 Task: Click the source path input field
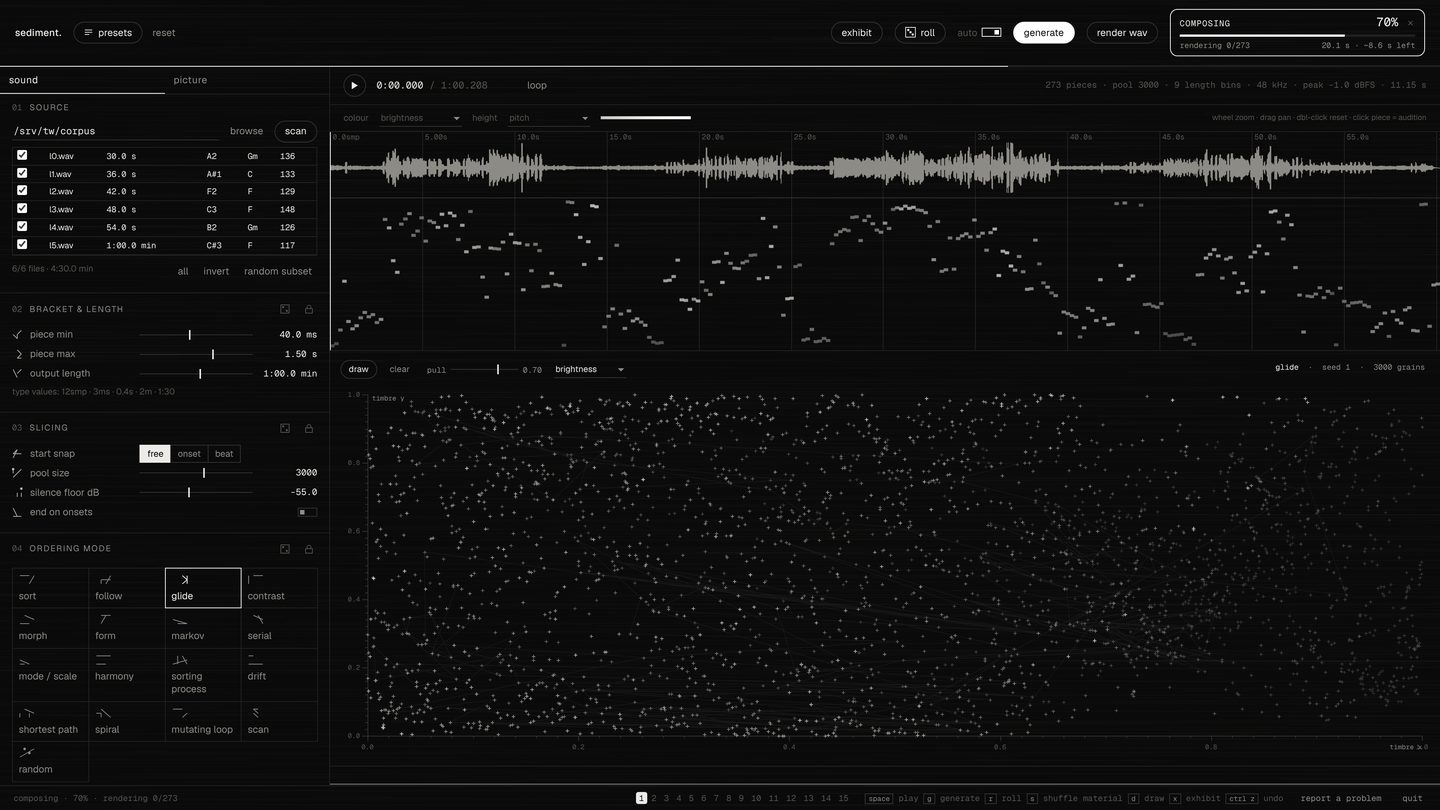115,131
